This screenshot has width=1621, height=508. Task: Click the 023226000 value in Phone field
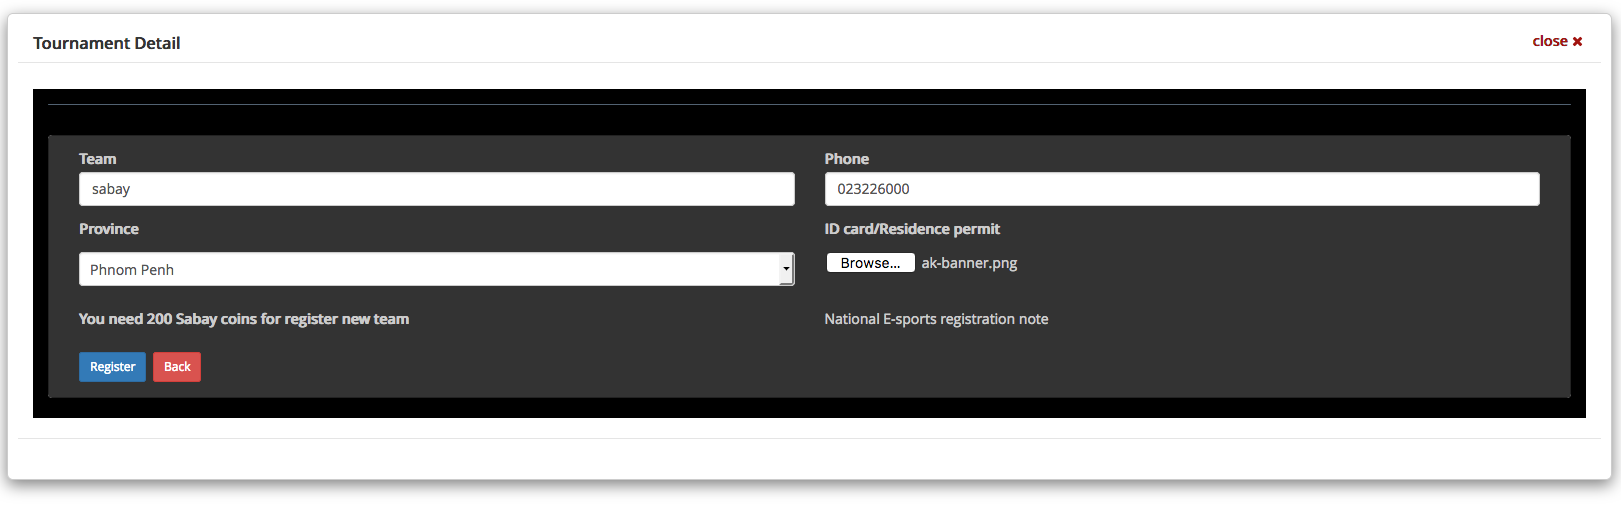(x=873, y=189)
